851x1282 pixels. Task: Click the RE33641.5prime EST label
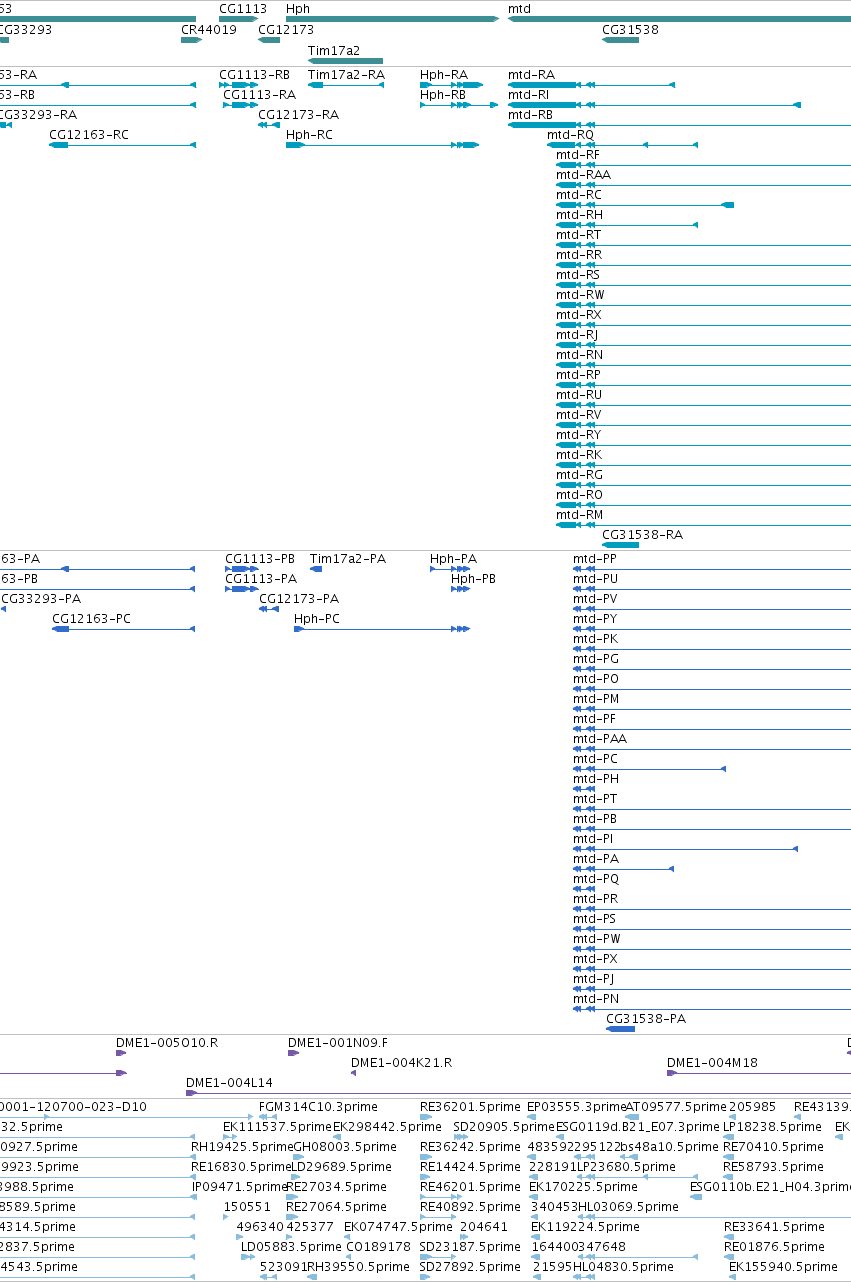[x=774, y=1227]
